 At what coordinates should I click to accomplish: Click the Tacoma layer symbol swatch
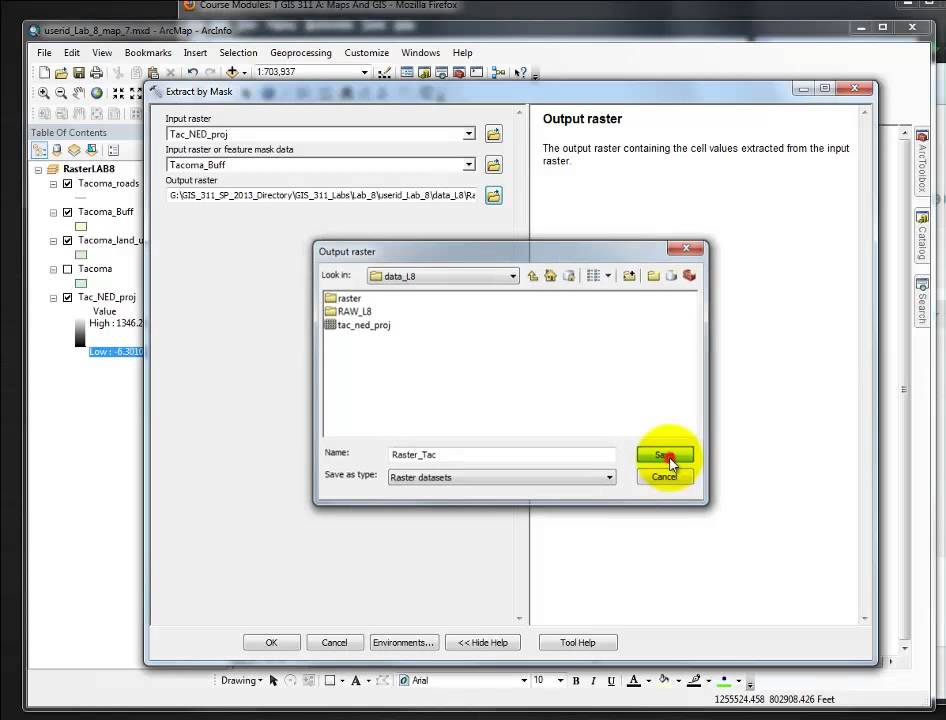81,284
